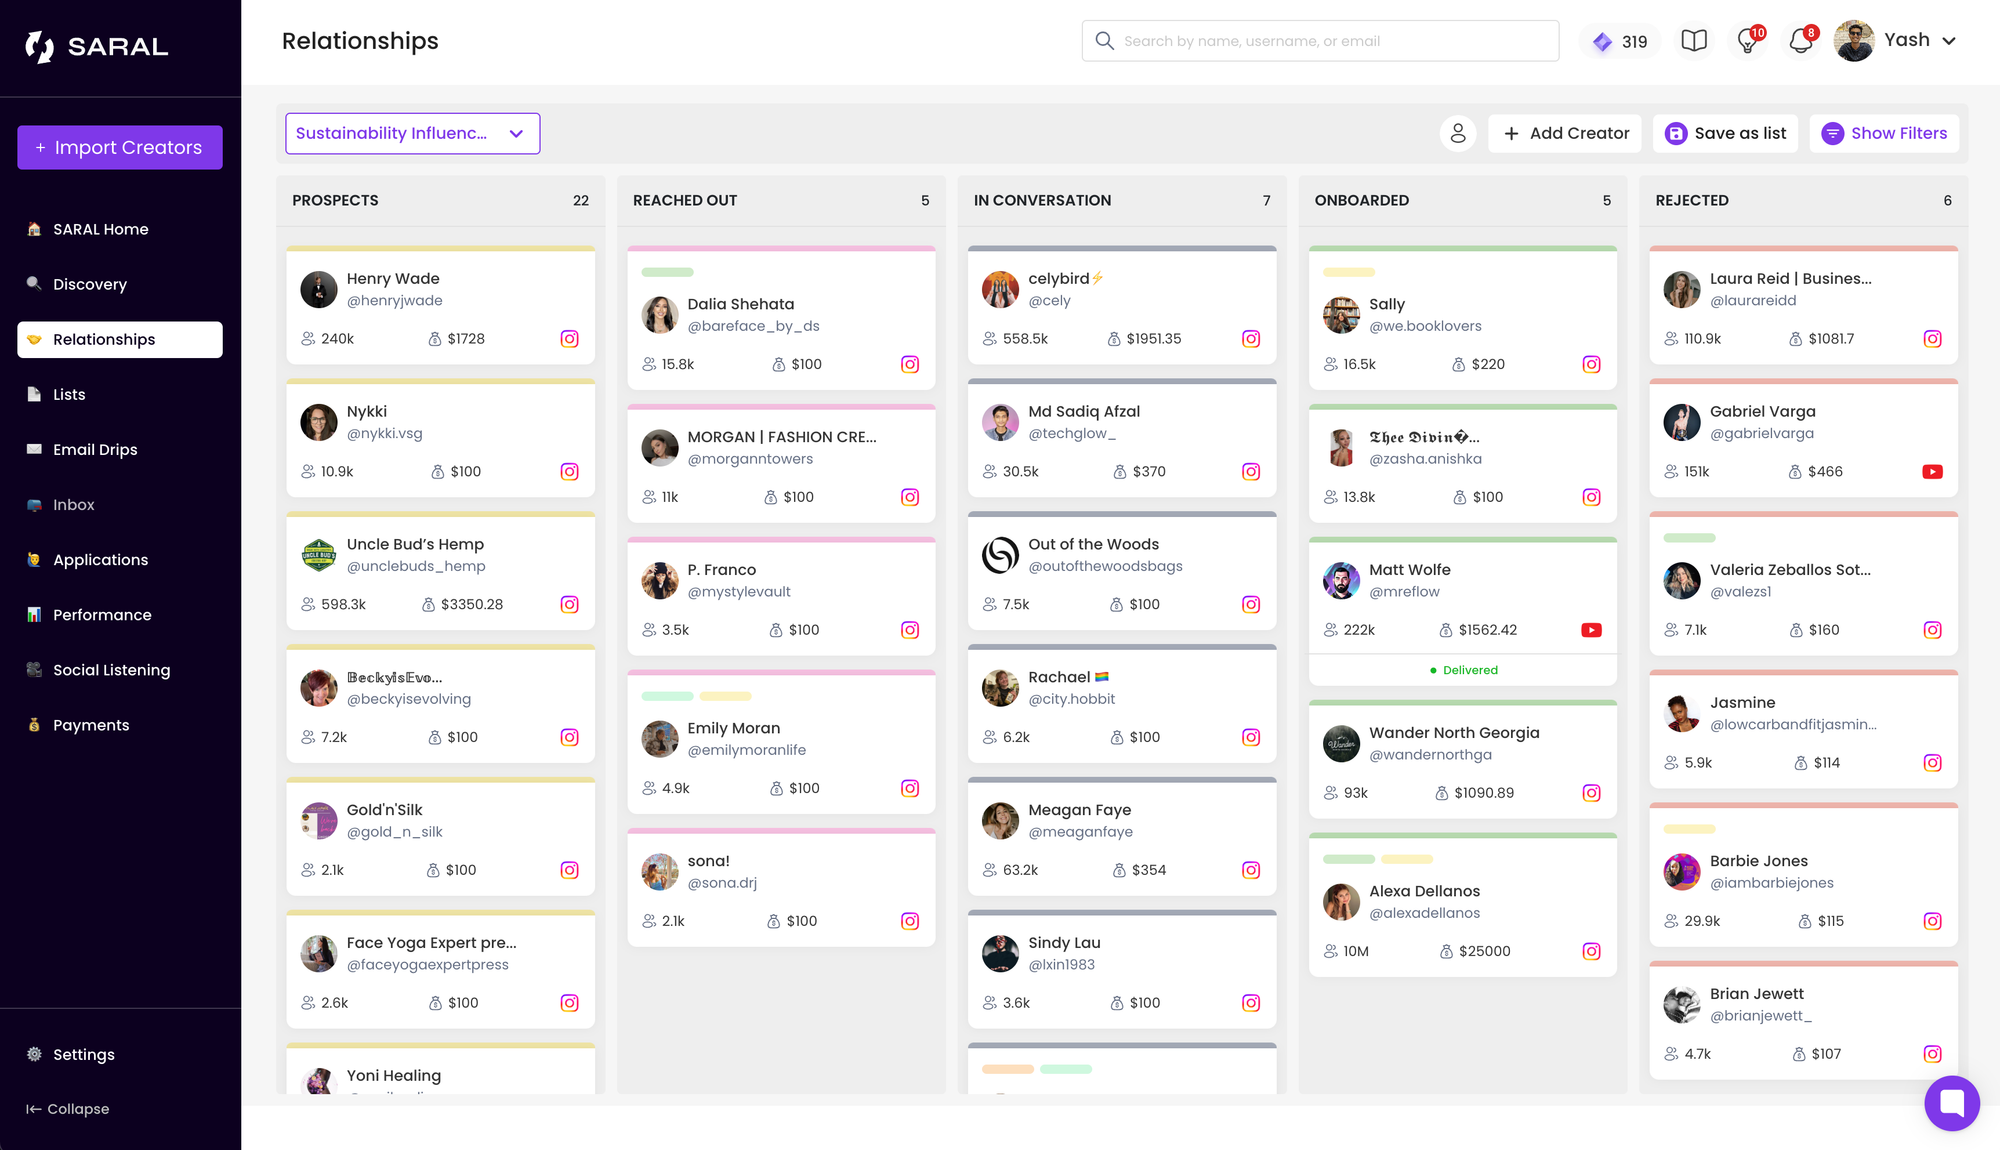Open Performance in sidebar
Image resolution: width=2000 pixels, height=1150 pixels.
pyautogui.click(x=120, y=615)
